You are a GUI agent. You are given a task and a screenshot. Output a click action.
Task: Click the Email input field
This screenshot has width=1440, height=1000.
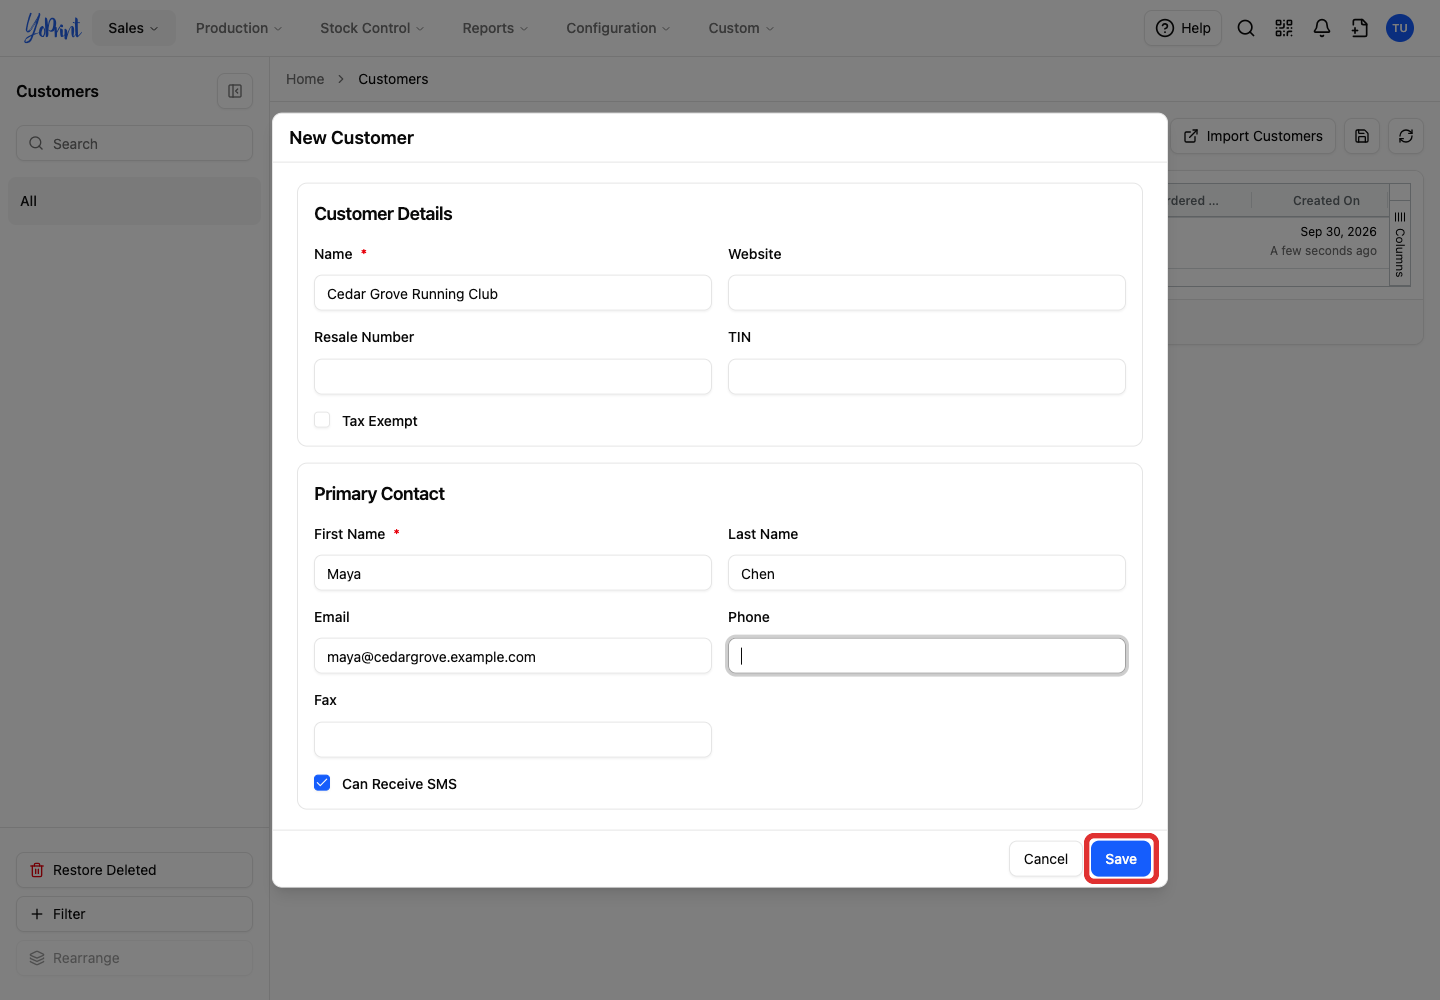tap(513, 656)
